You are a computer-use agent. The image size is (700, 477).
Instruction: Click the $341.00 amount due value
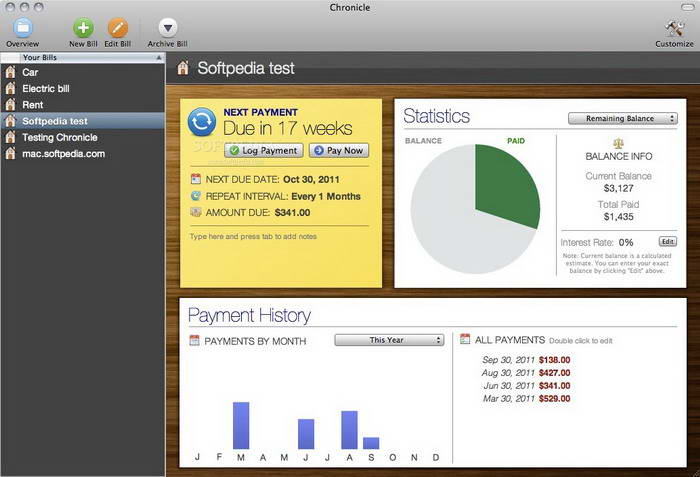coord(292,213)
